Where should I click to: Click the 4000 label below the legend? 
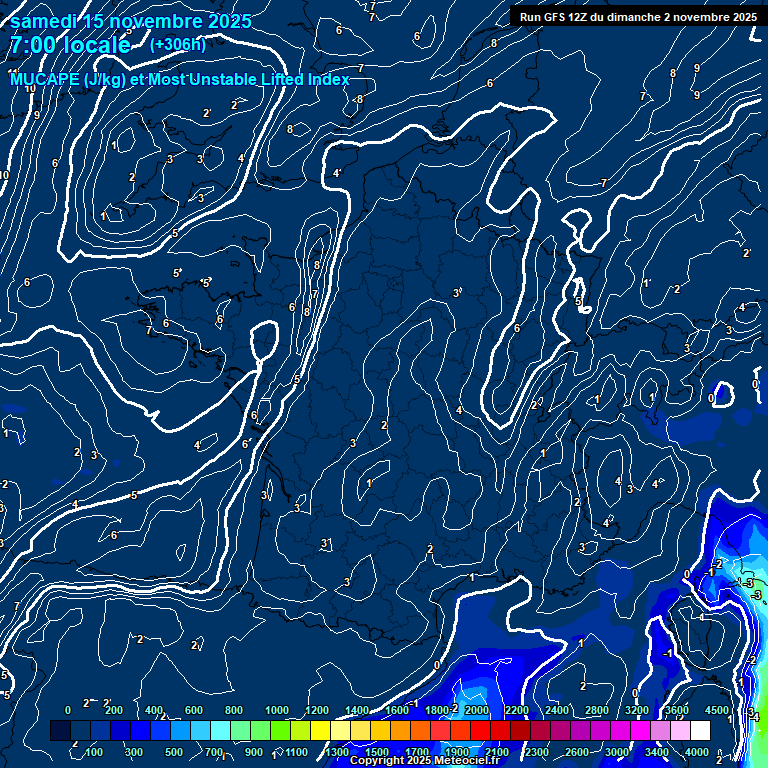(696, 752)
